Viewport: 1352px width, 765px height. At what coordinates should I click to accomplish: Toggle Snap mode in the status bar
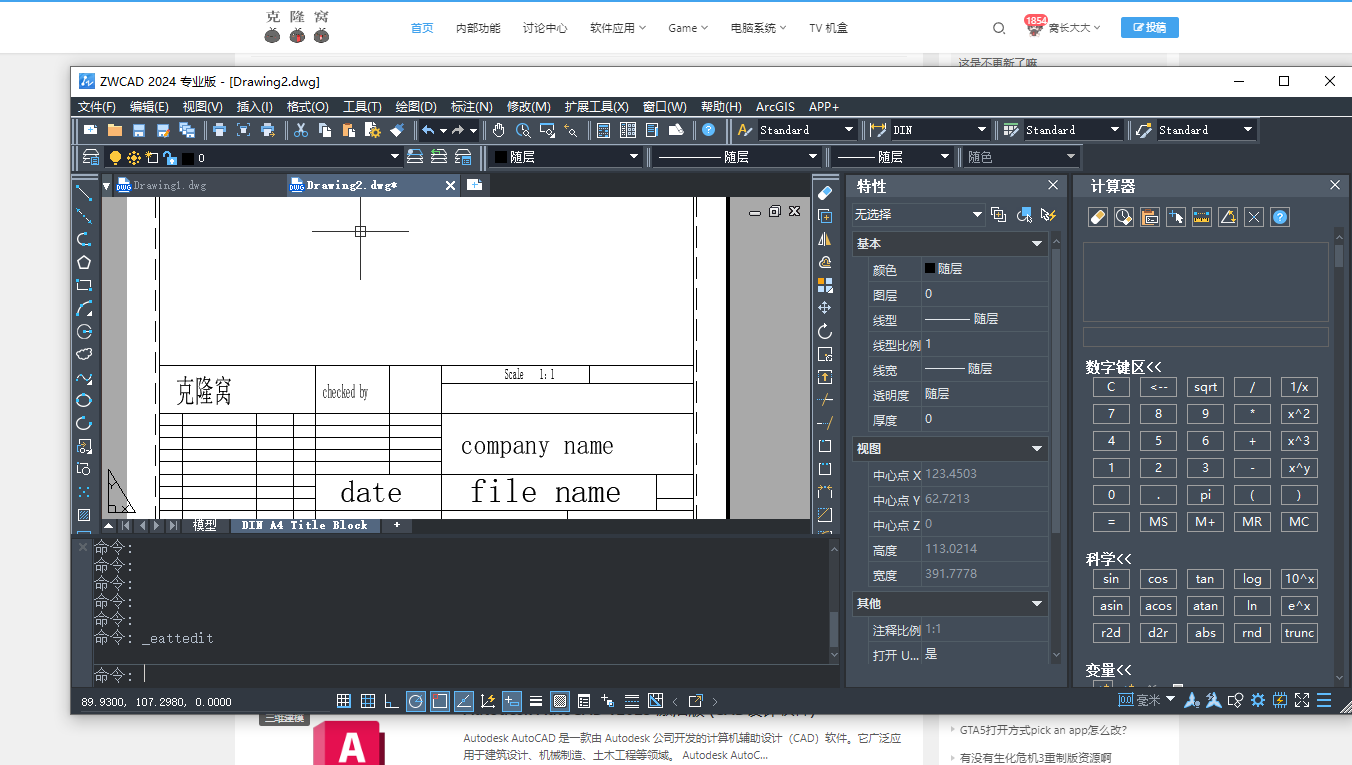click(x=344, y=701)
